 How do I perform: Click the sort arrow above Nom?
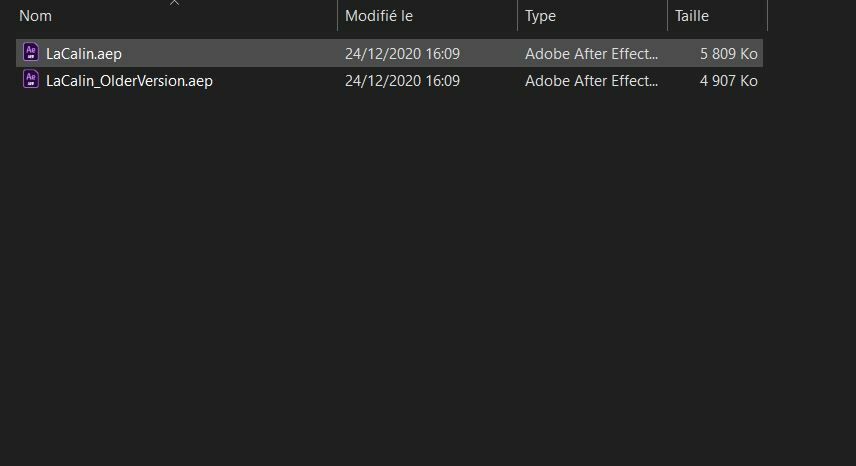tap(175, 3)
